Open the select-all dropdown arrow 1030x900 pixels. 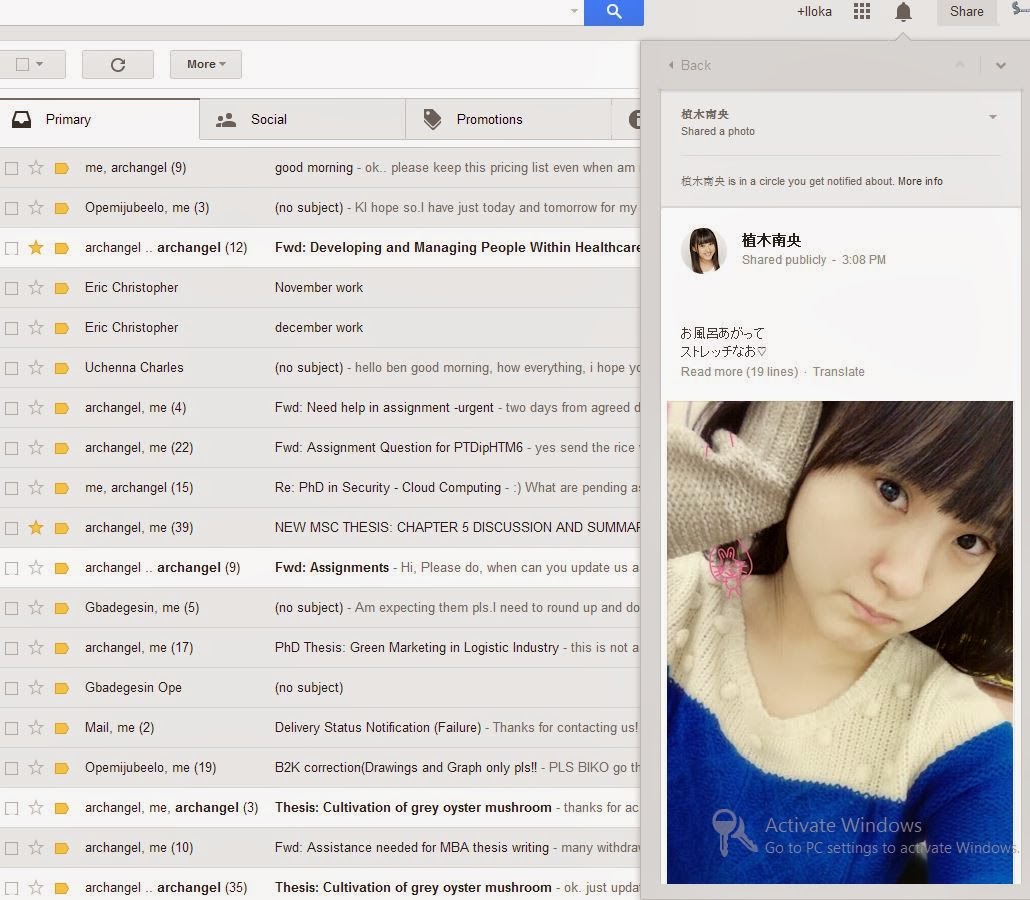coord(39,64)
